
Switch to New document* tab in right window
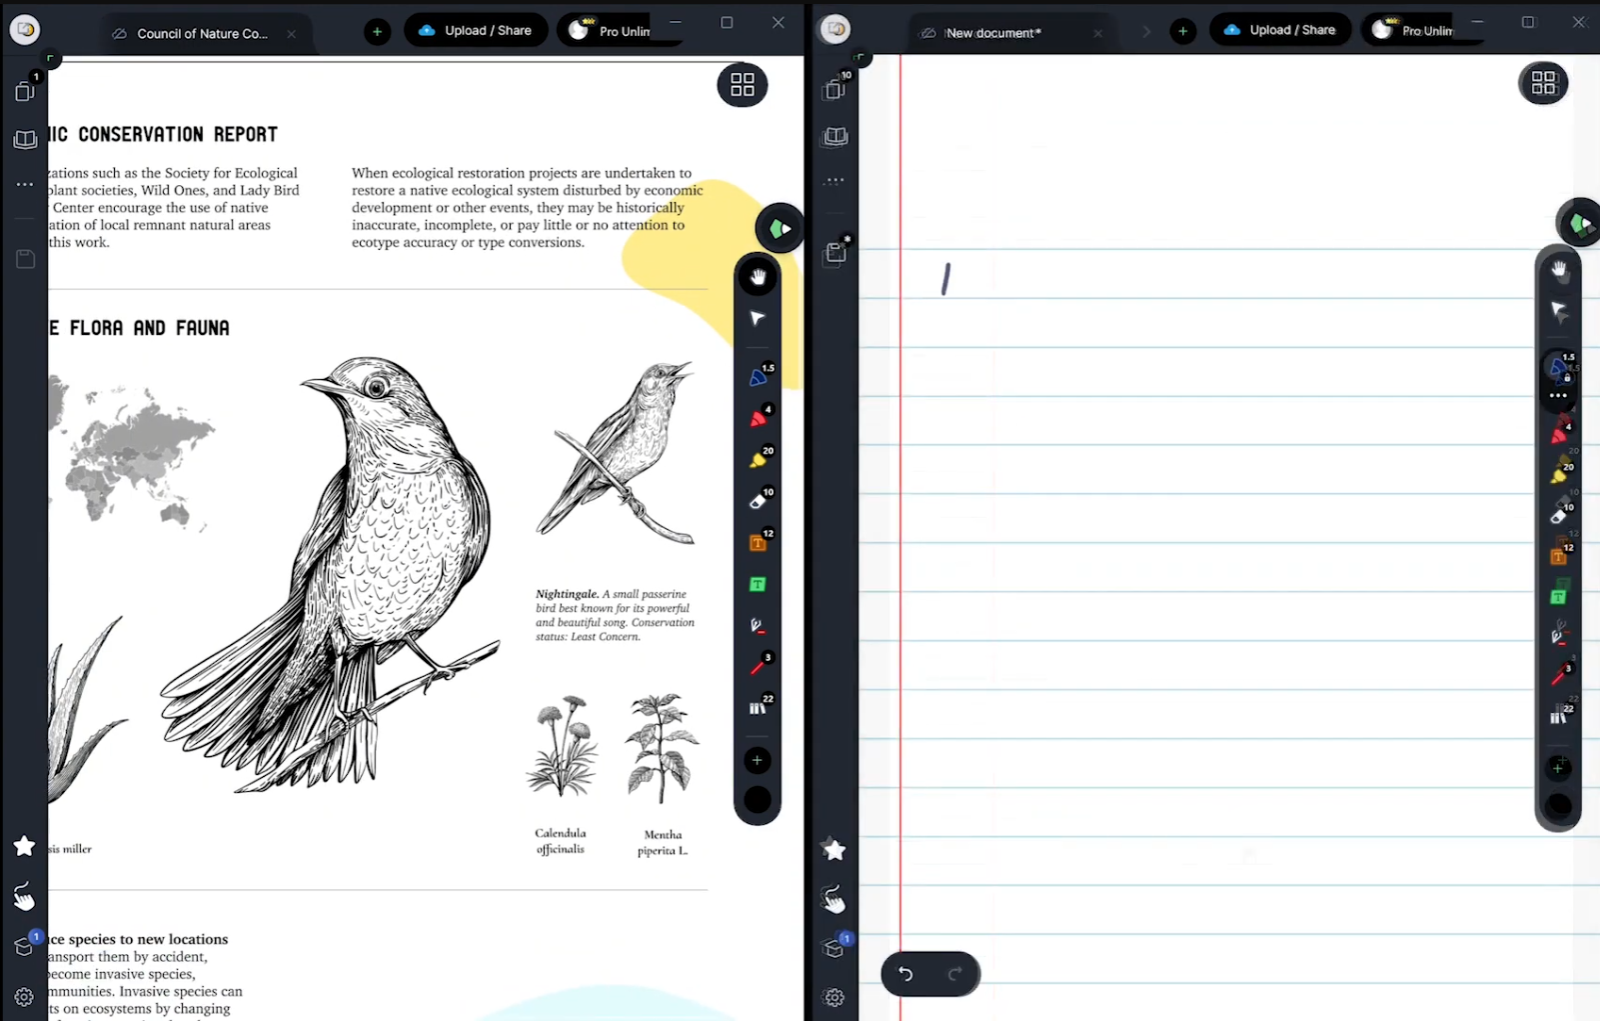993,33
